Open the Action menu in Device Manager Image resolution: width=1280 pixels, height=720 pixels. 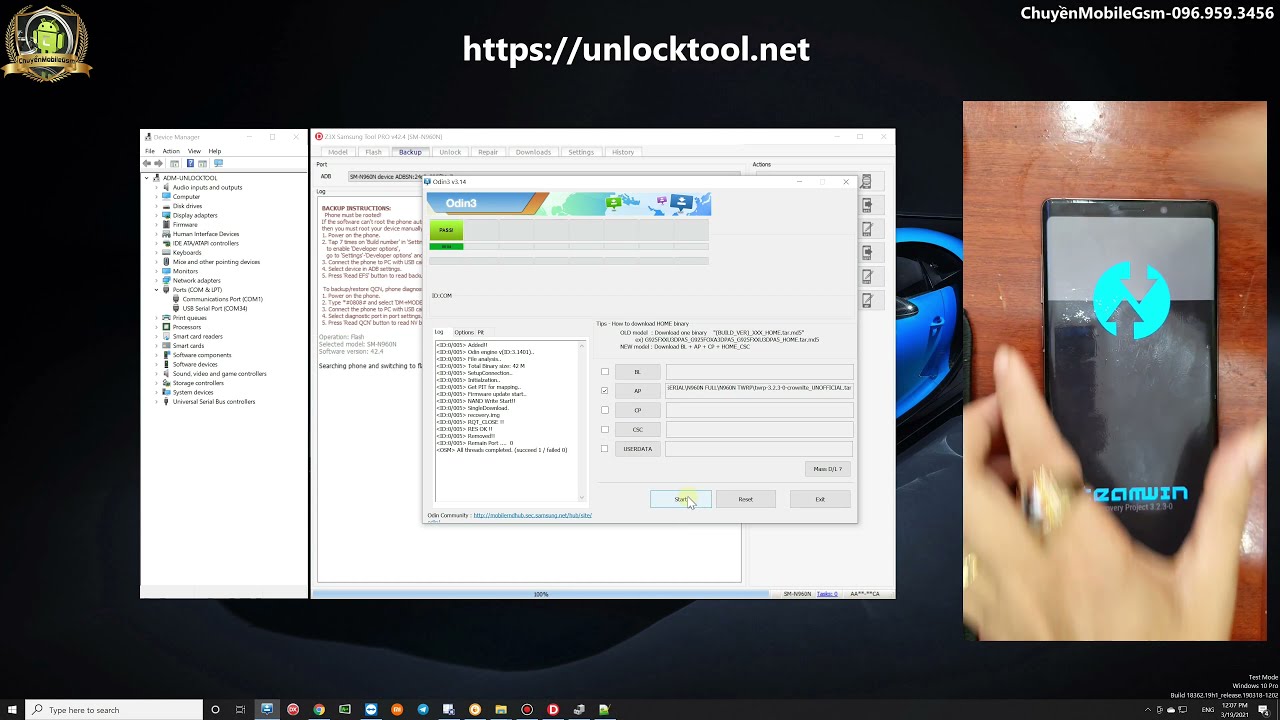(x=171, y=151)
